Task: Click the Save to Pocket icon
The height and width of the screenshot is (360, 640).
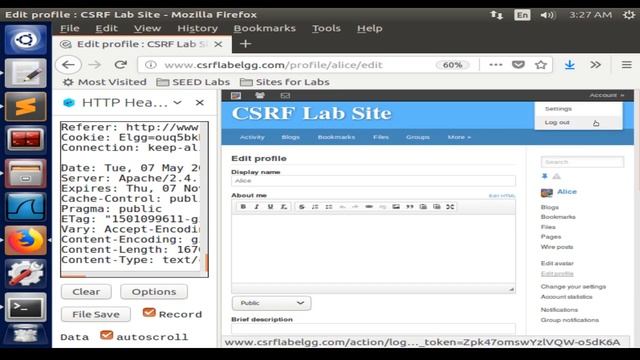Action: [x=518, y=64]
